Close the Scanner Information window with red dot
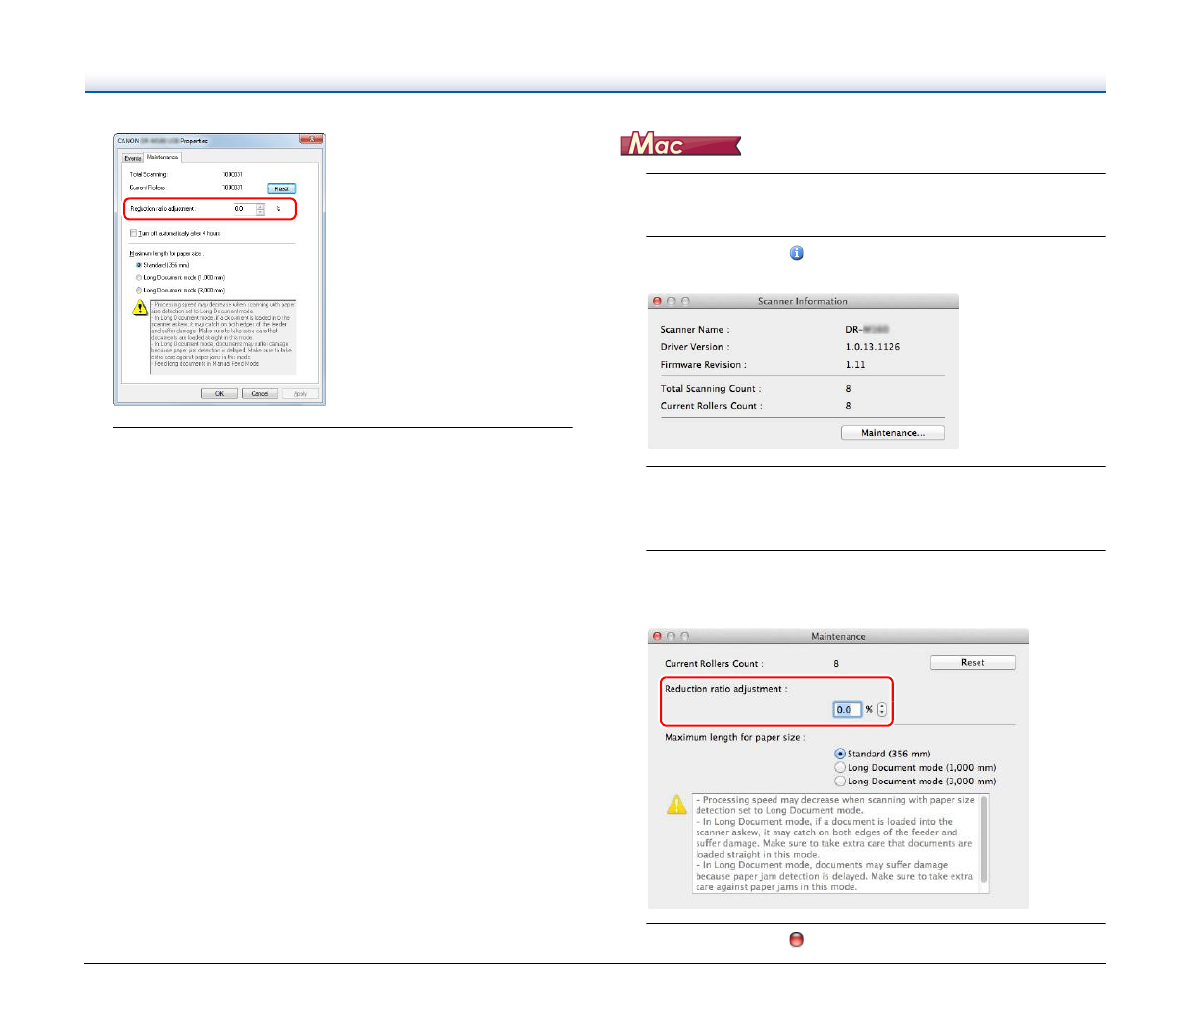 657,301
